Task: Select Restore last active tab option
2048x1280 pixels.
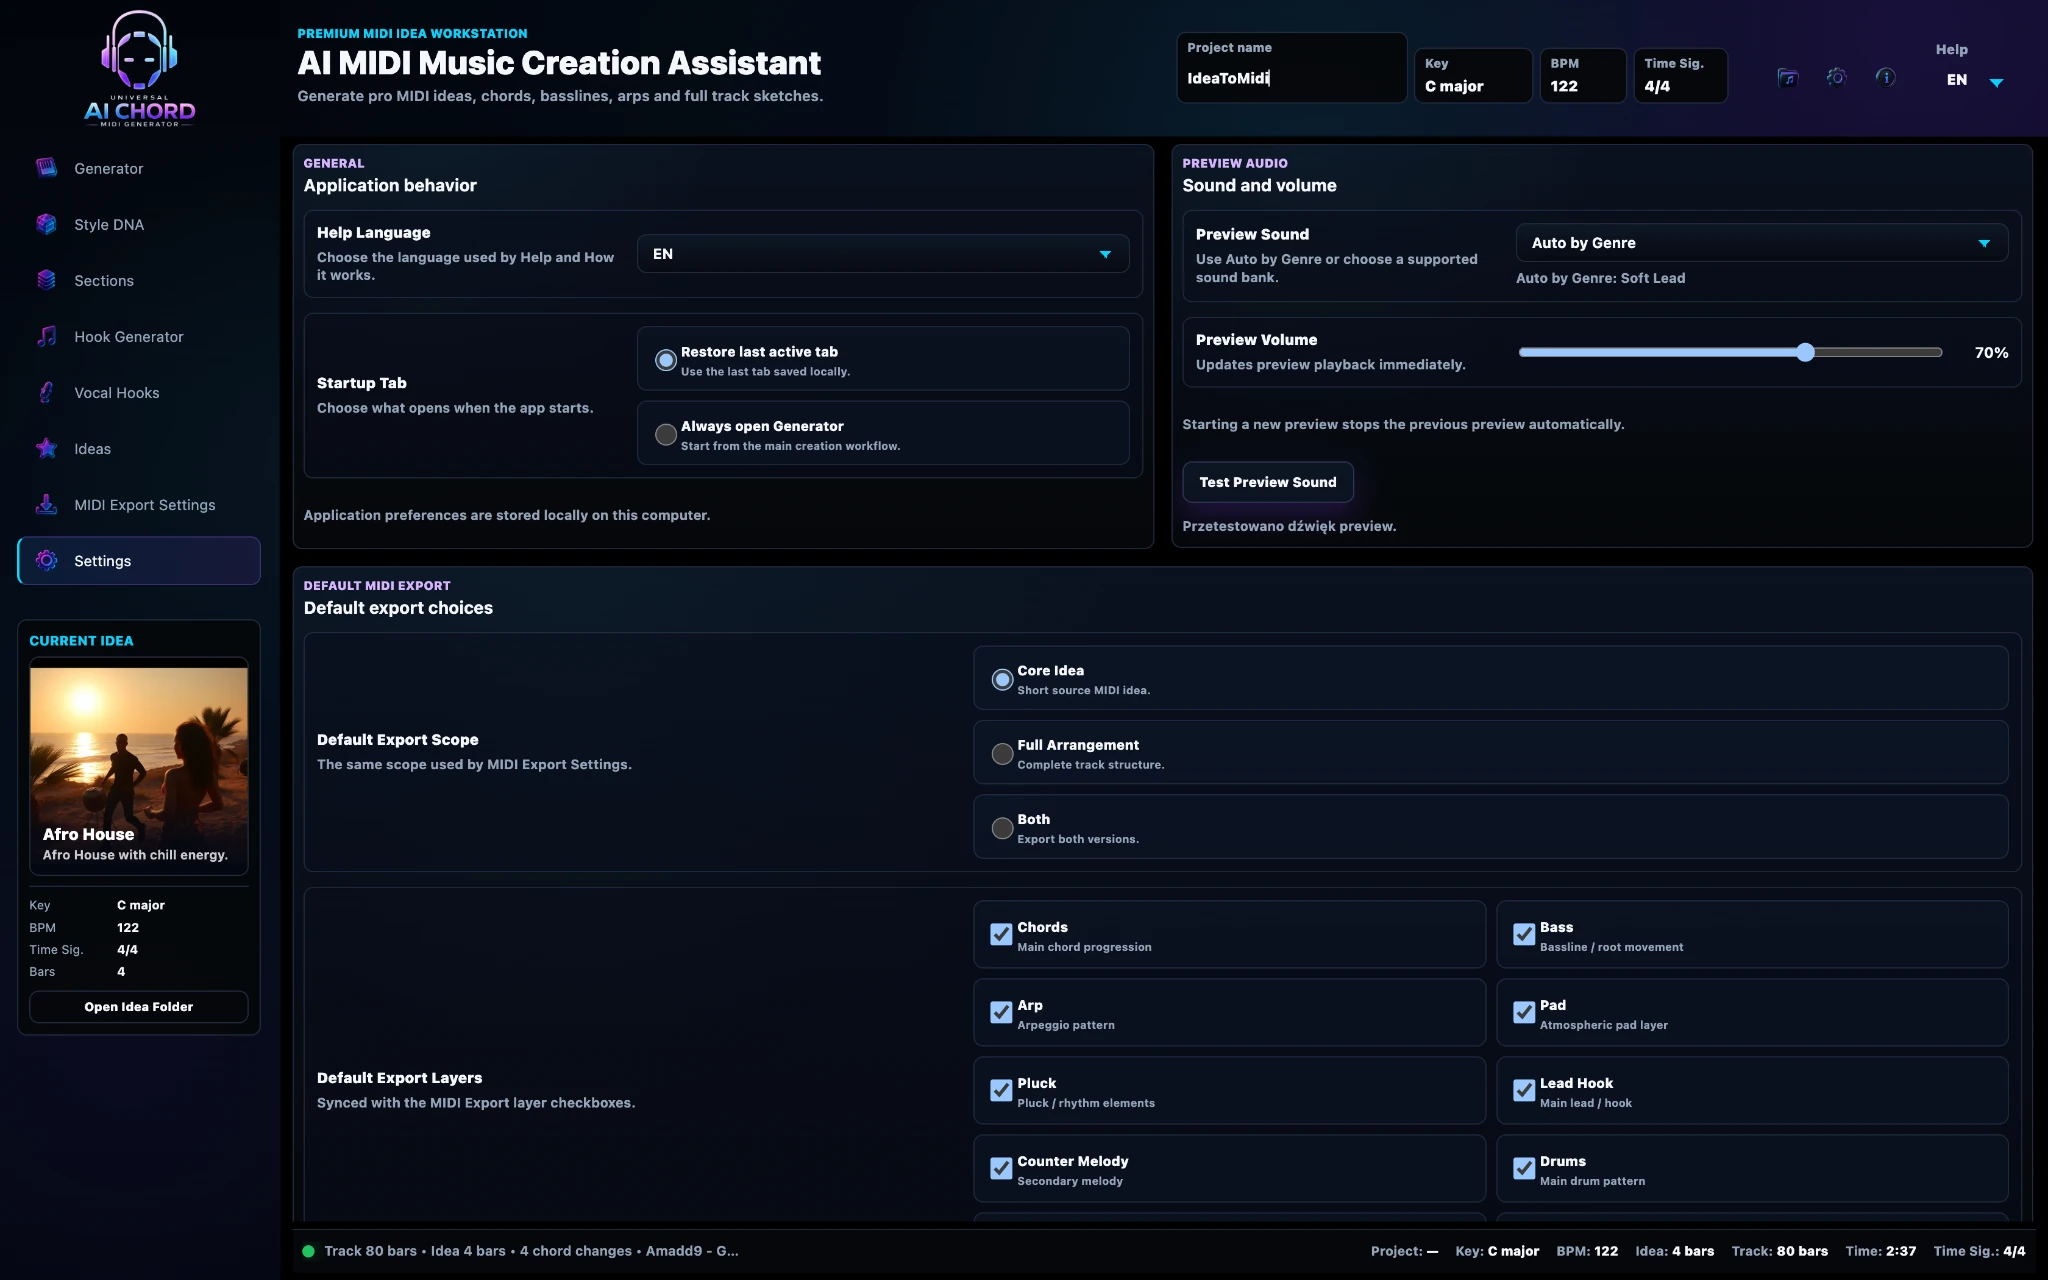Action: point(883,359)
